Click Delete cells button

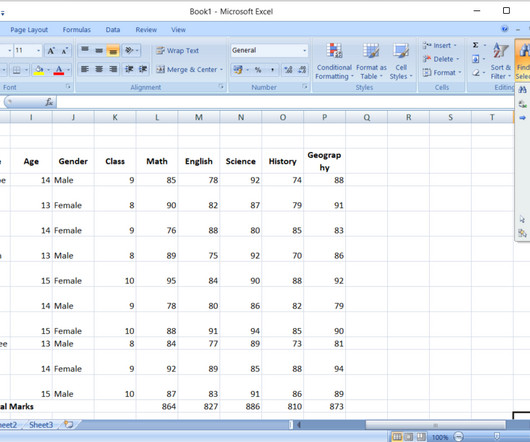pyautogui.click(x=441, y=59)
